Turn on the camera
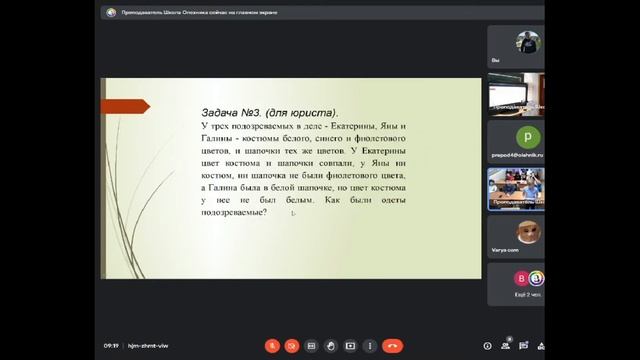Screen dimensions: 640x360 click(x=291, y=346)
